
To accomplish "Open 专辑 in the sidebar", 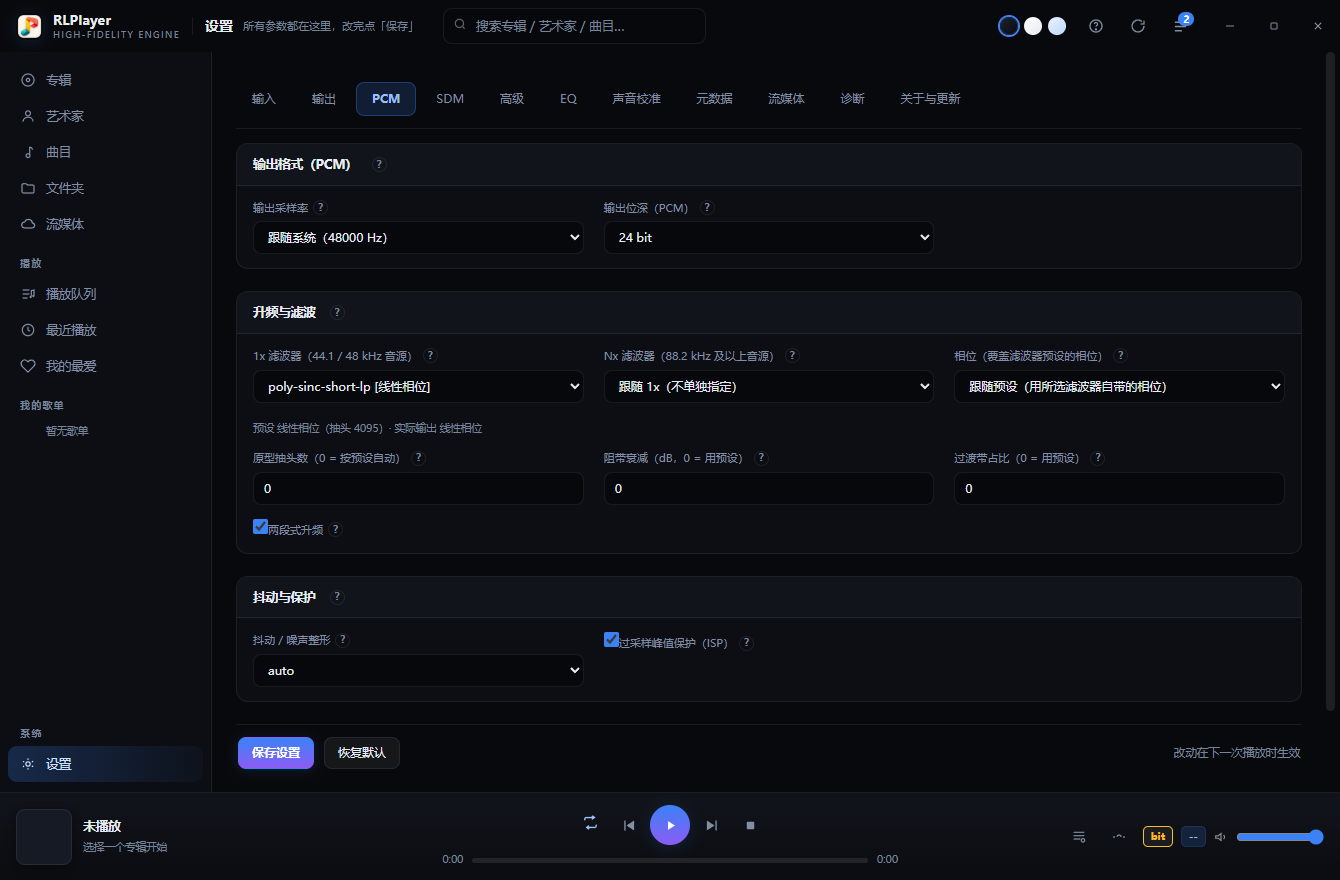I will point(105,80).
